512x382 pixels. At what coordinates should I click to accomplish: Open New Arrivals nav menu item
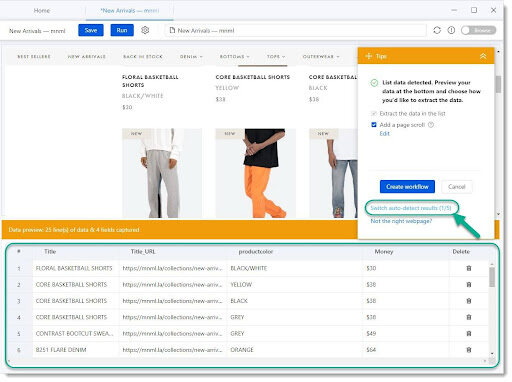tap(87, 57)
